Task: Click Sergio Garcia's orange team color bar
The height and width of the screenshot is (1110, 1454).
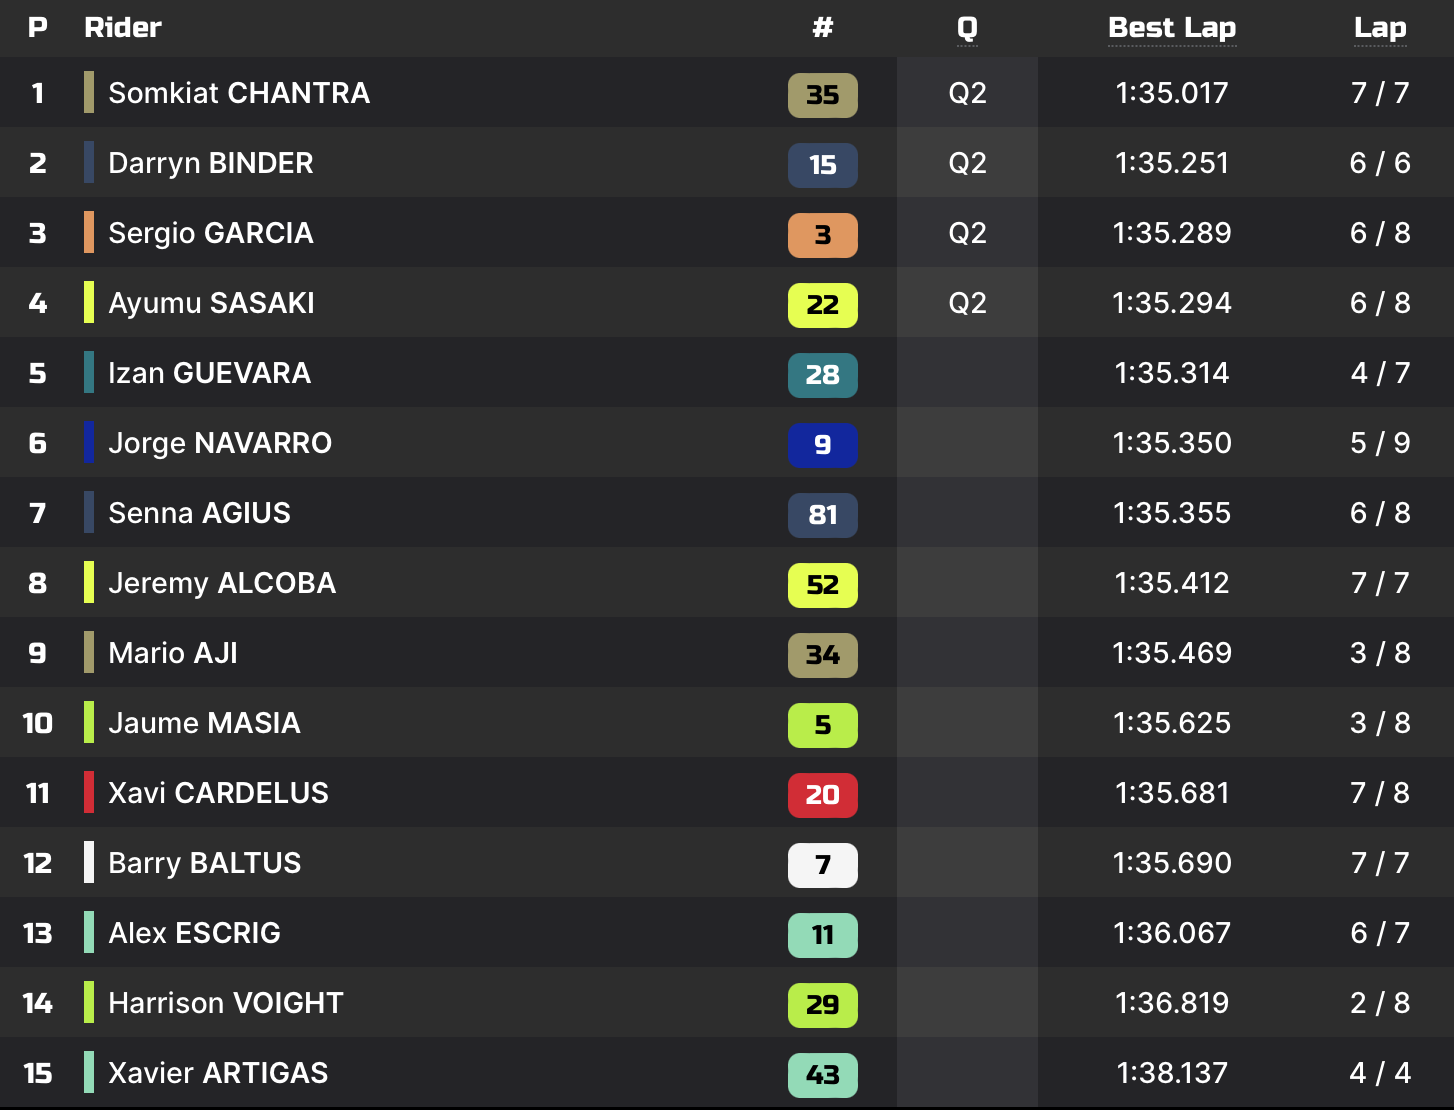Action: pos(89,233)
